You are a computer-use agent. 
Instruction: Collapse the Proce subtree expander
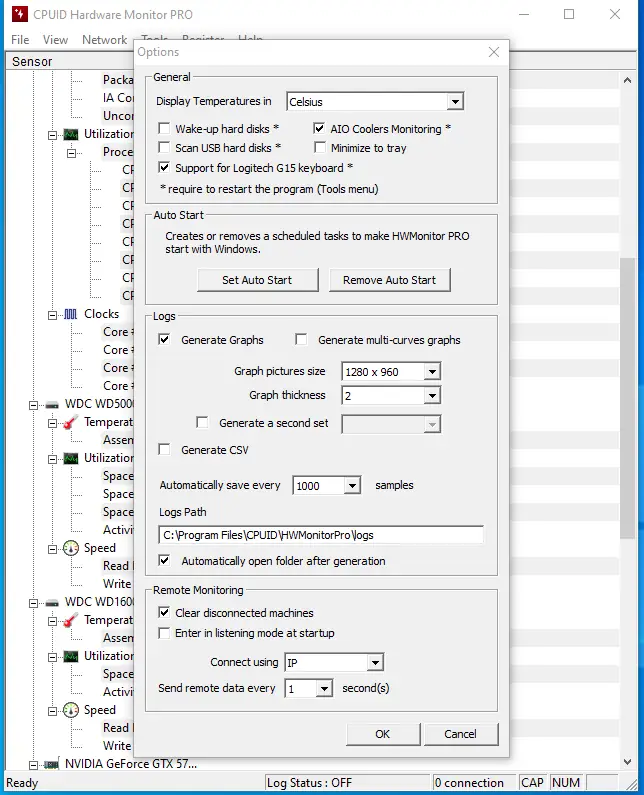[x=71, y=153]
